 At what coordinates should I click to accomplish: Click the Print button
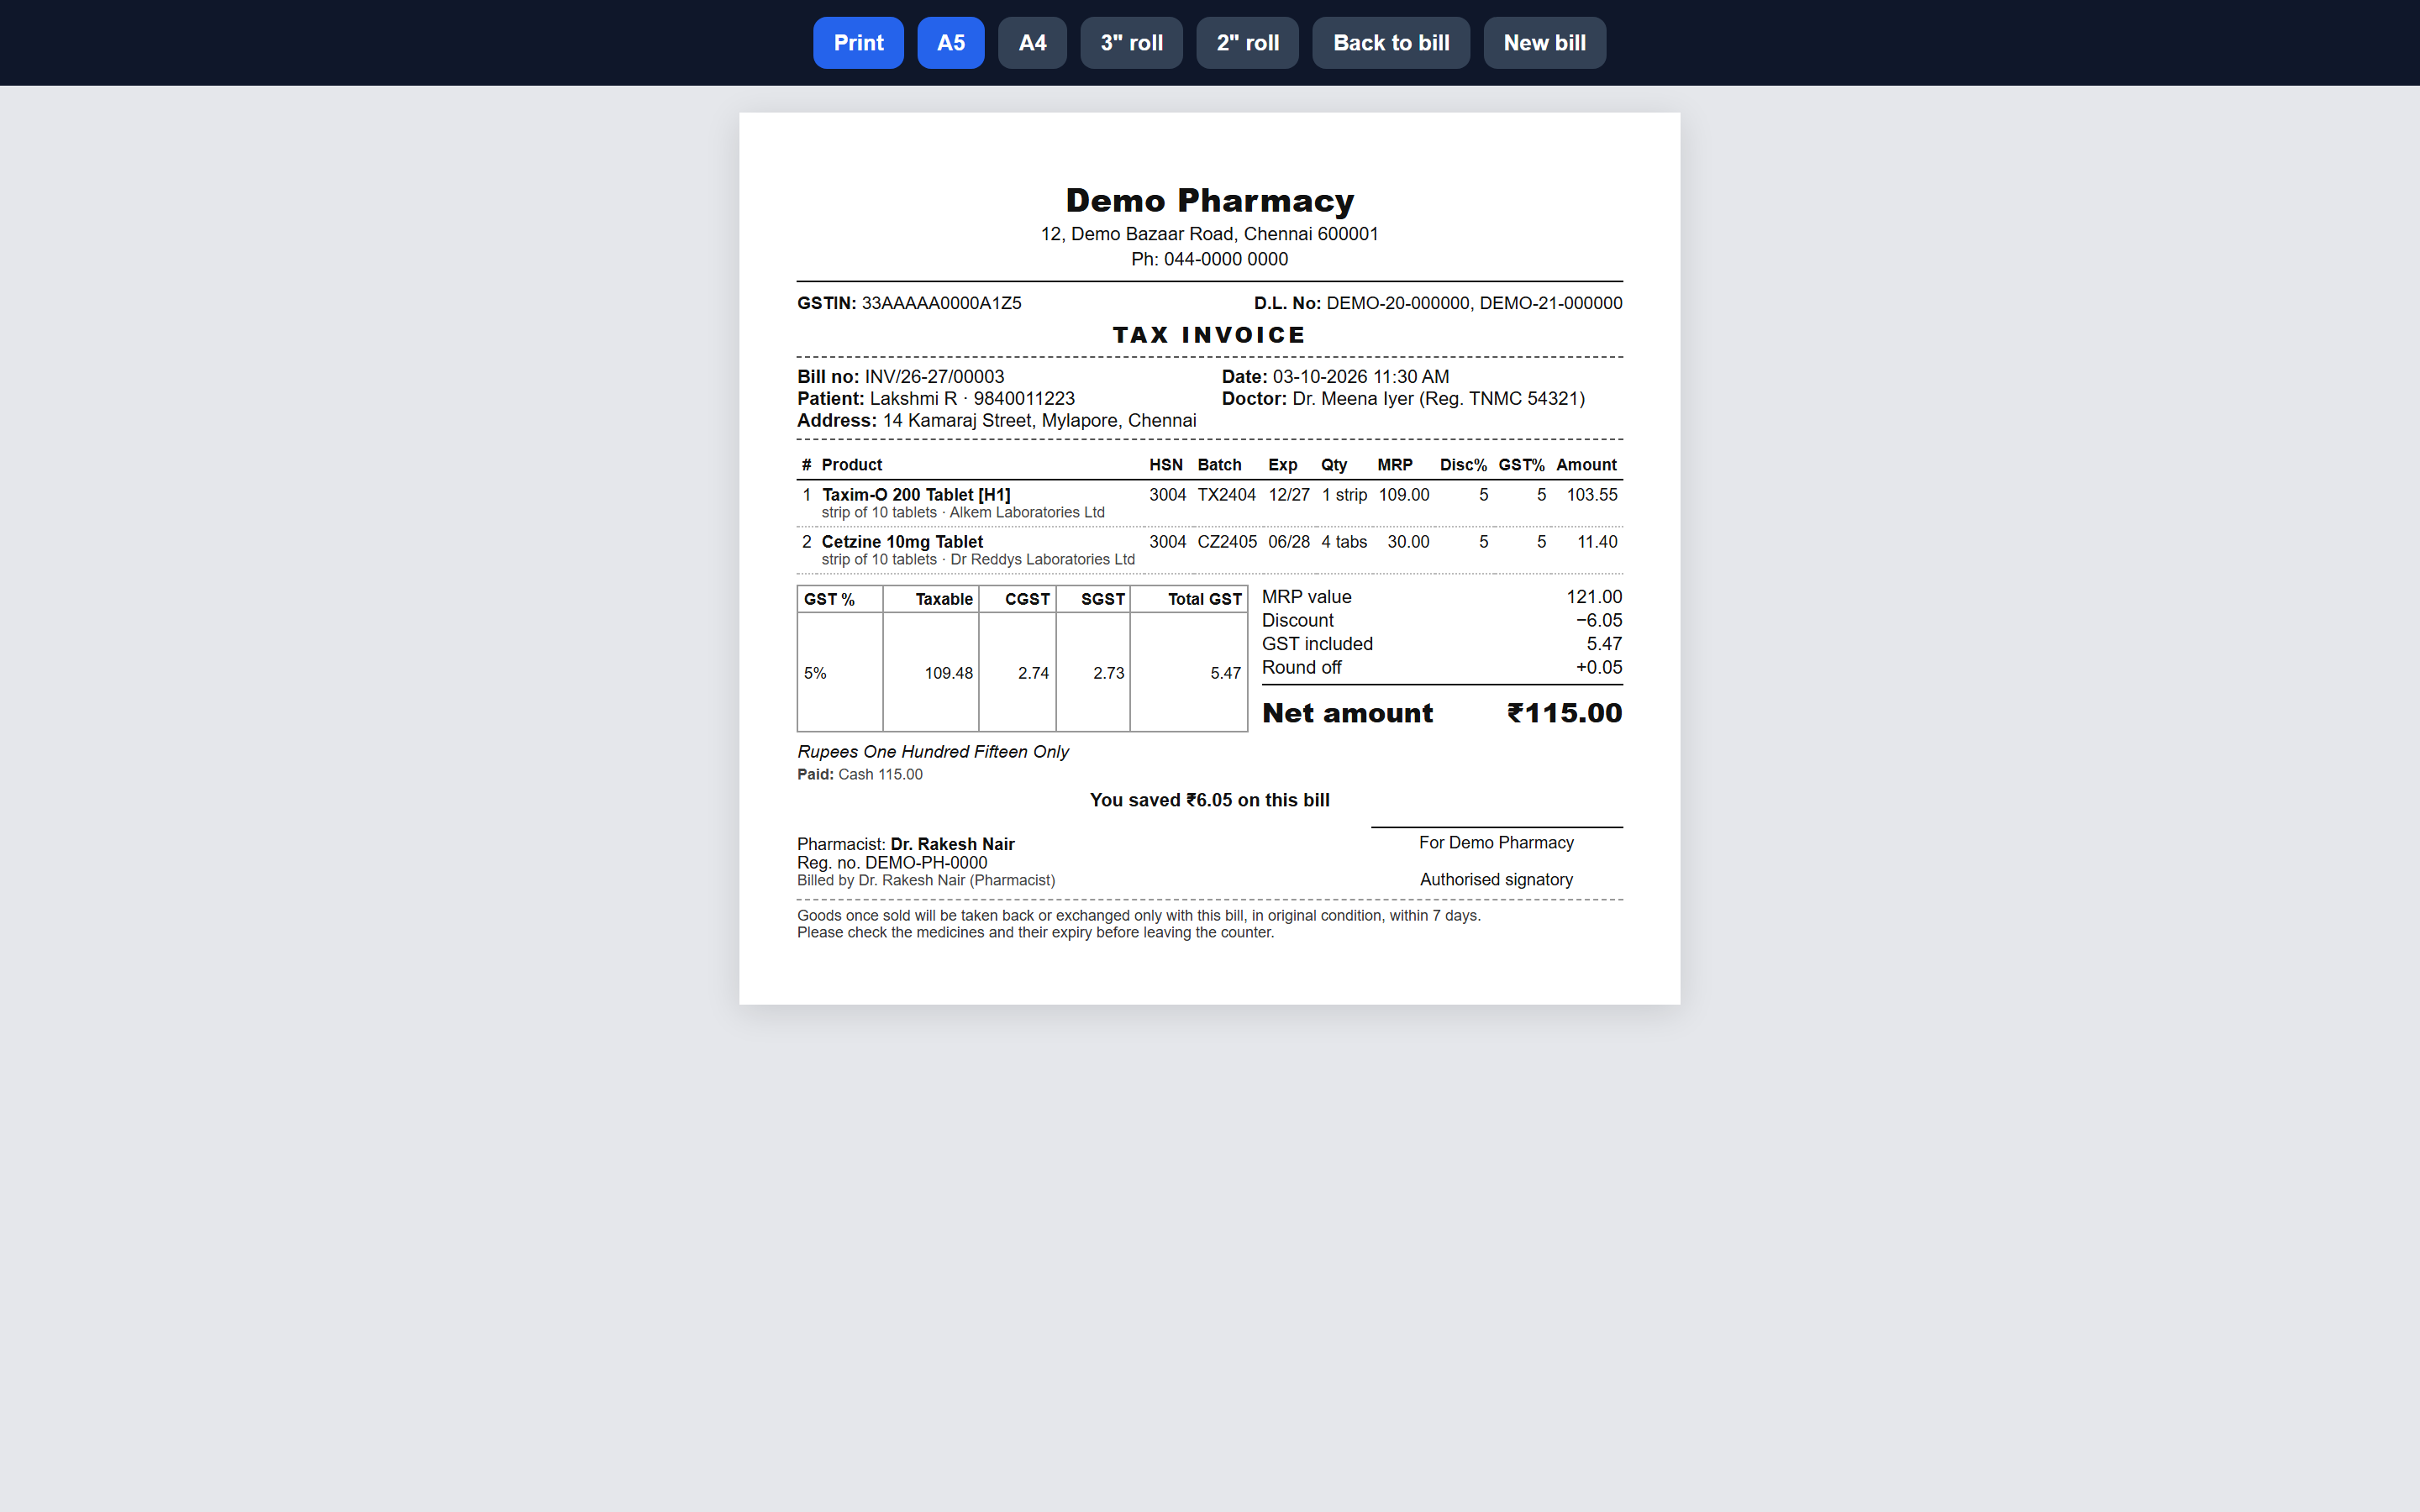pos(858,43)
